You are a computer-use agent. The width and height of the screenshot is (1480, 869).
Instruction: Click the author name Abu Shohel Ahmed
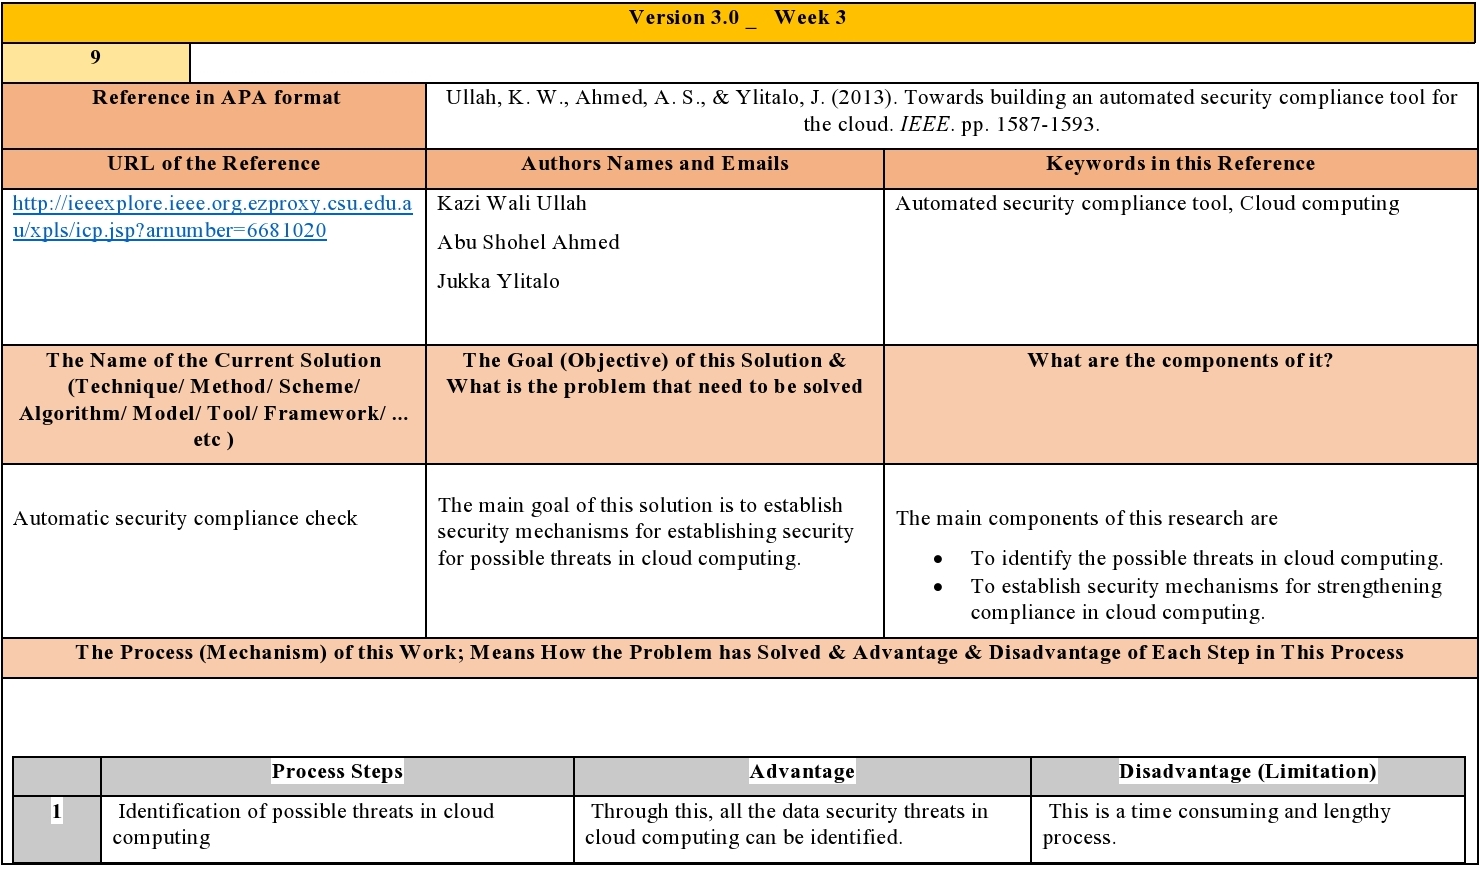pyautogui.click(x=528, y=242)
